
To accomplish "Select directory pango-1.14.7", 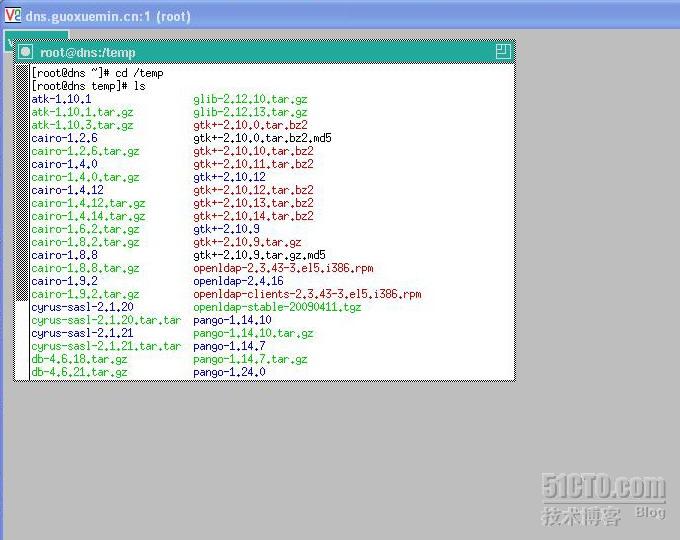I will (229, 346).
